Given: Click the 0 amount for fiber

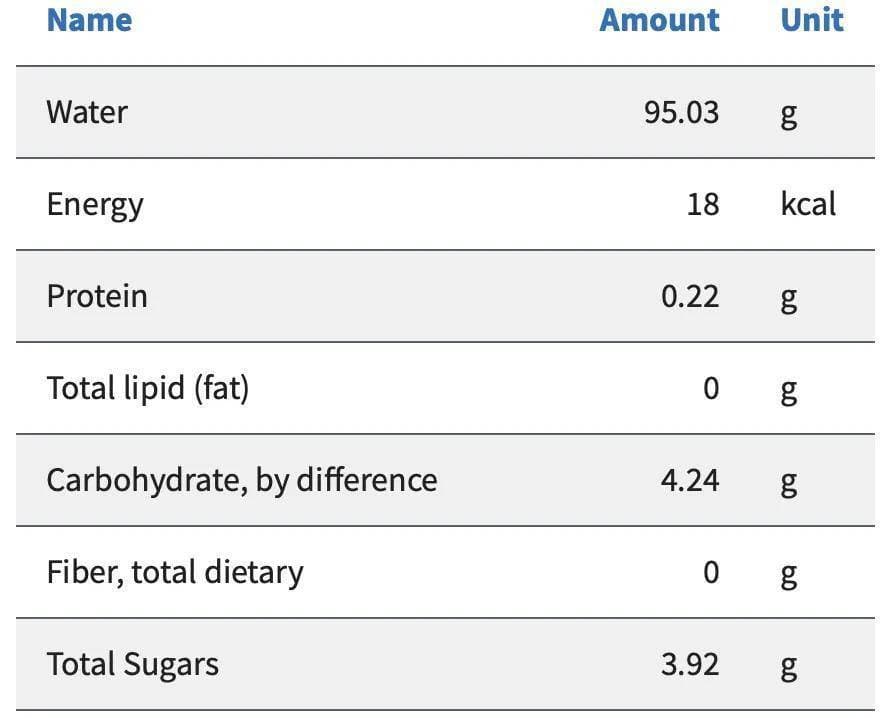Looking at the screenshot, I should pyautogui.click(x=711, y=572).
